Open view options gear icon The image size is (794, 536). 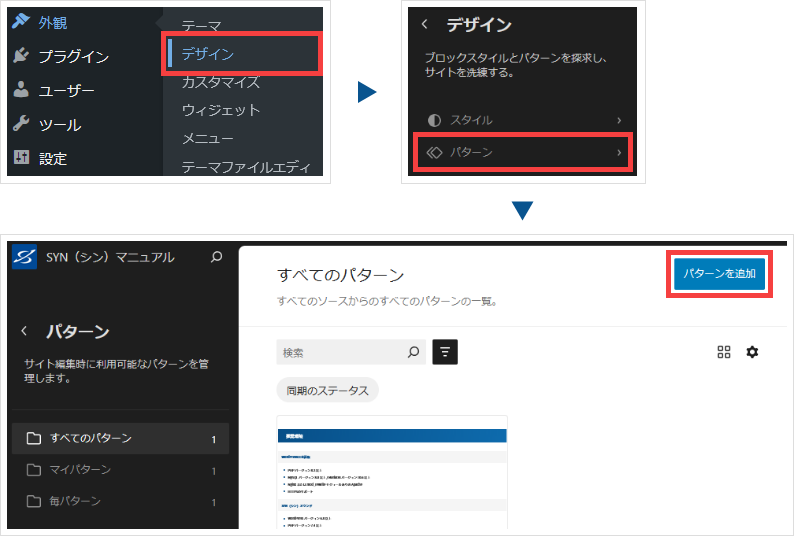(753, 352)
